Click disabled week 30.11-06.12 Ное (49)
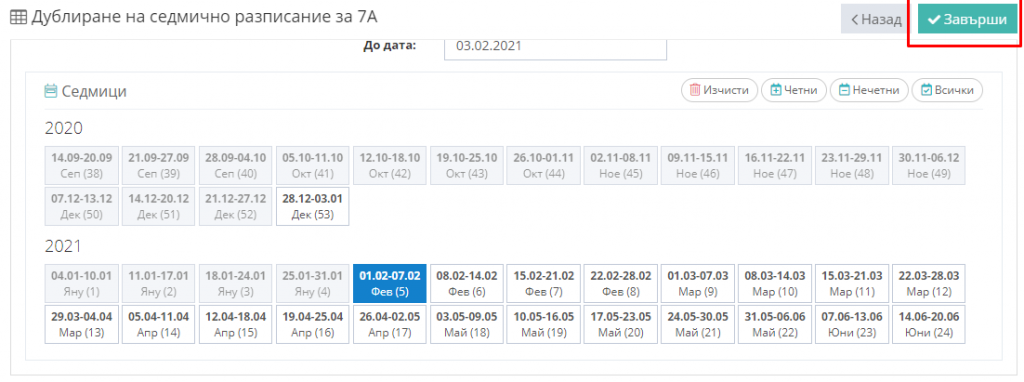This screenshot has height=382, width=1024. pos(929,165)
